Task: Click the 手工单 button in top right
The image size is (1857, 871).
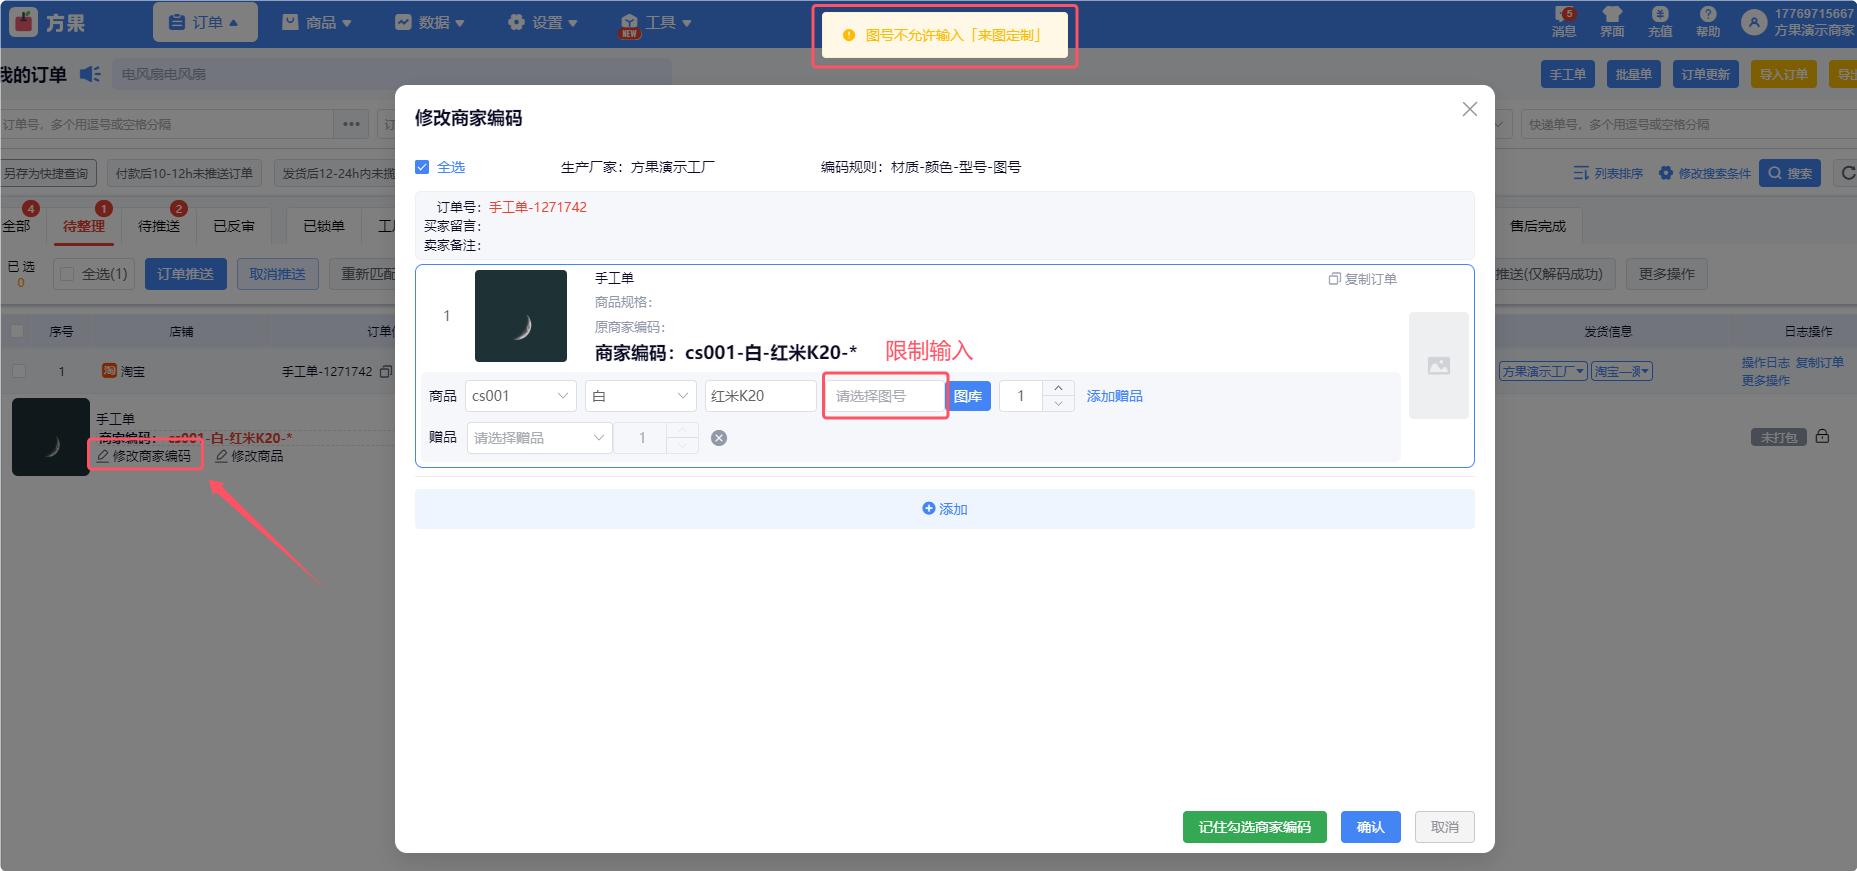Action: click(1568, 74)
